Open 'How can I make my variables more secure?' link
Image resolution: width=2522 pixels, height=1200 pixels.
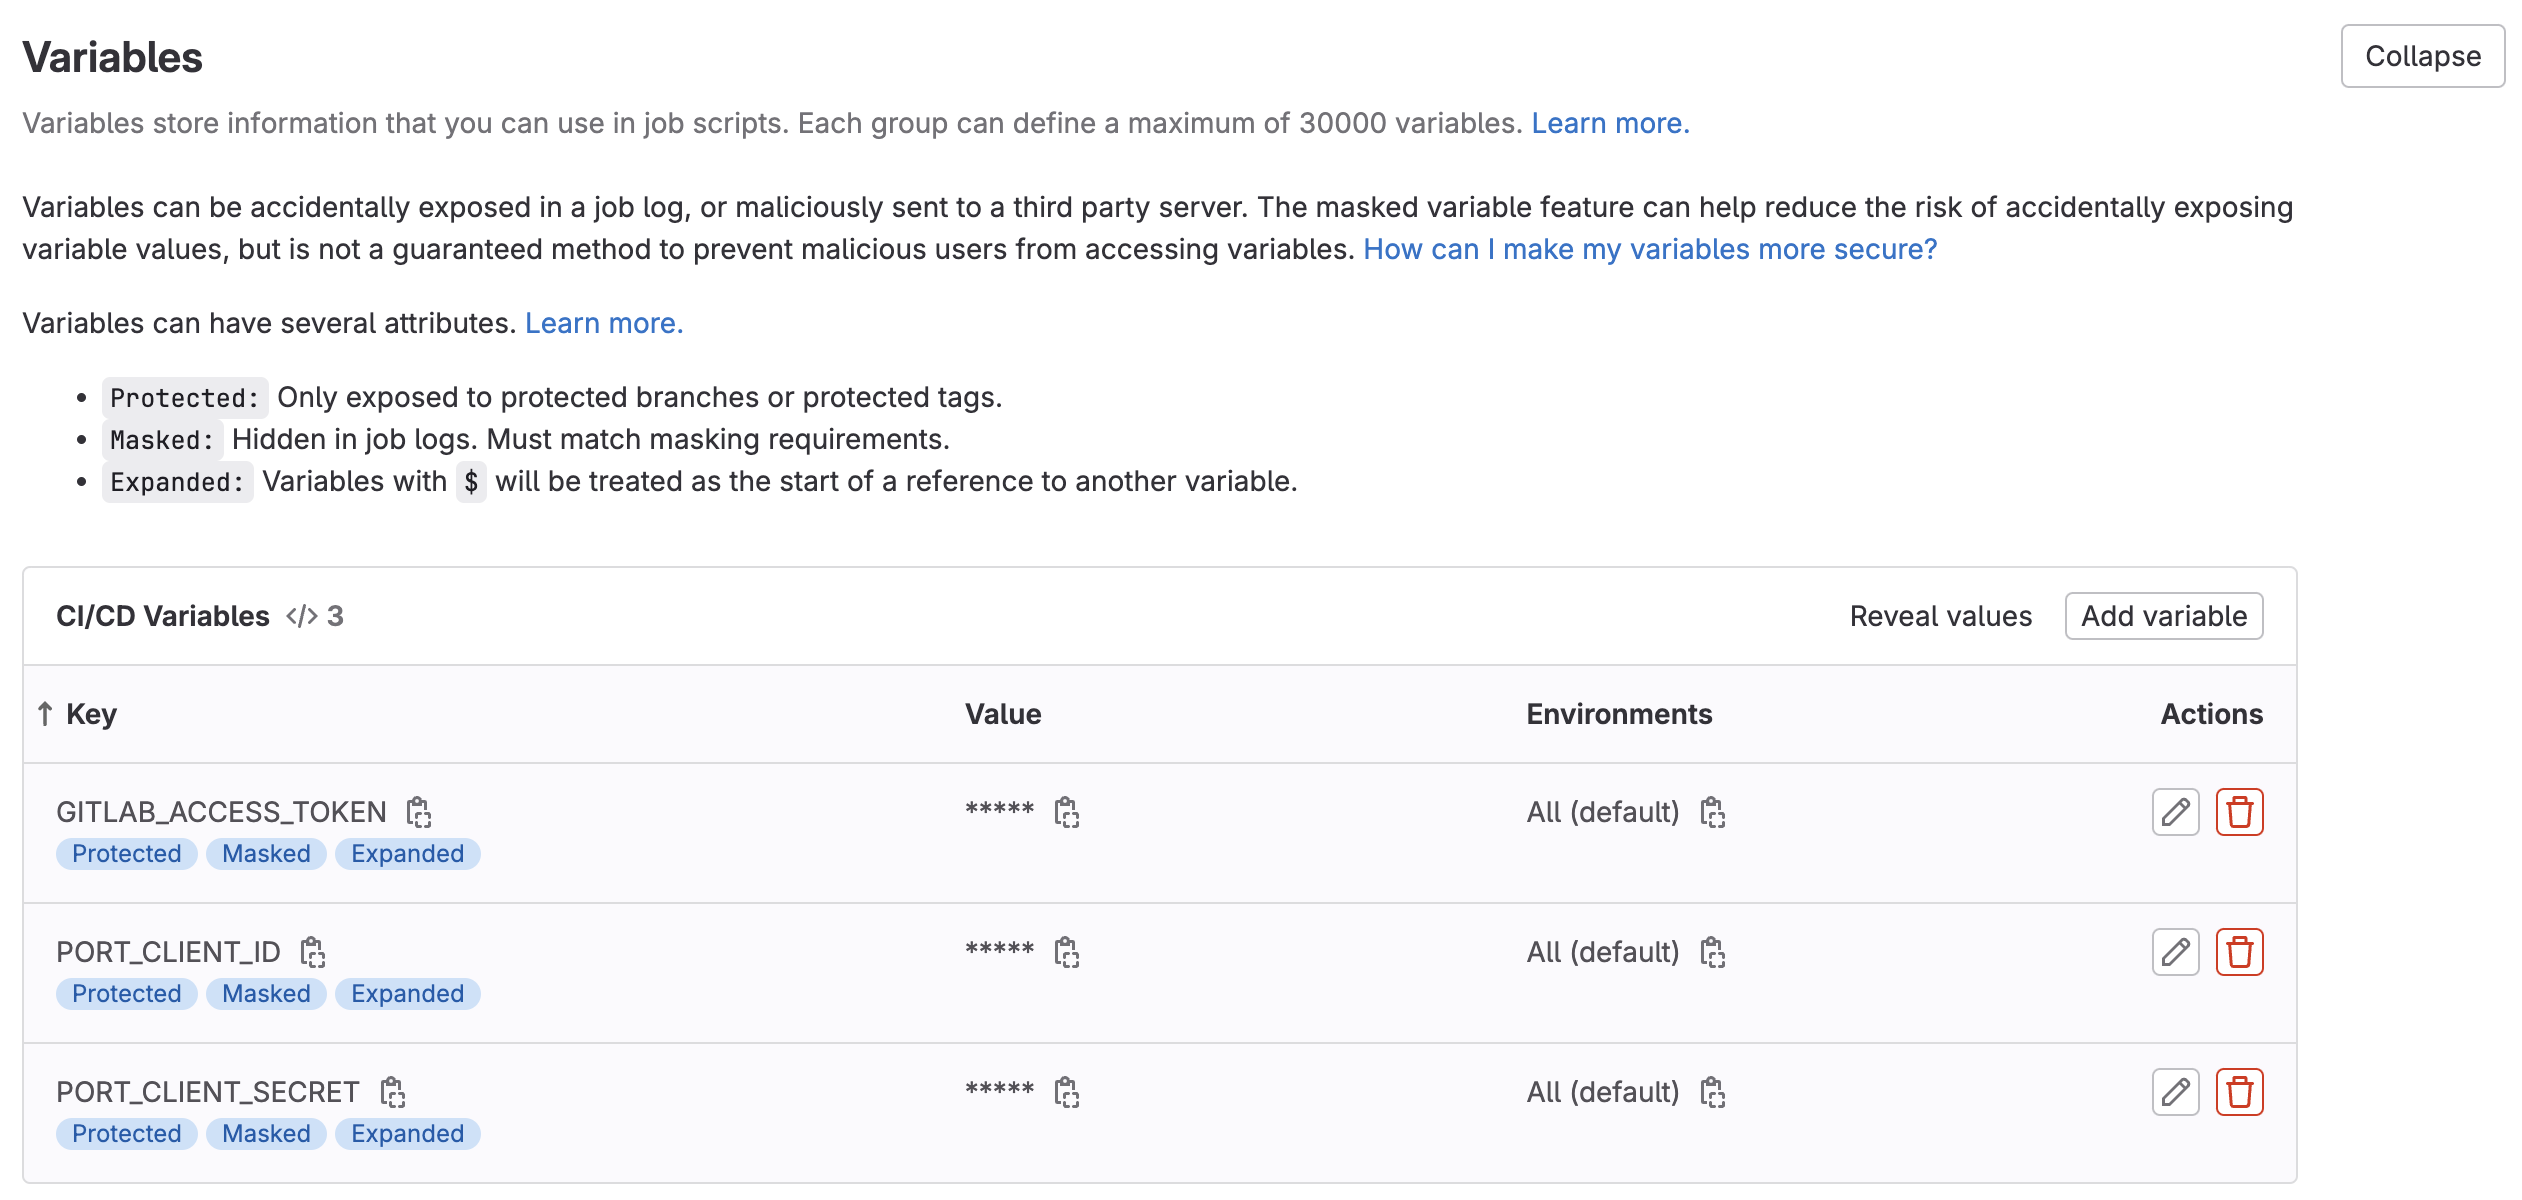pyautogui.click(x=1649, y=249)
